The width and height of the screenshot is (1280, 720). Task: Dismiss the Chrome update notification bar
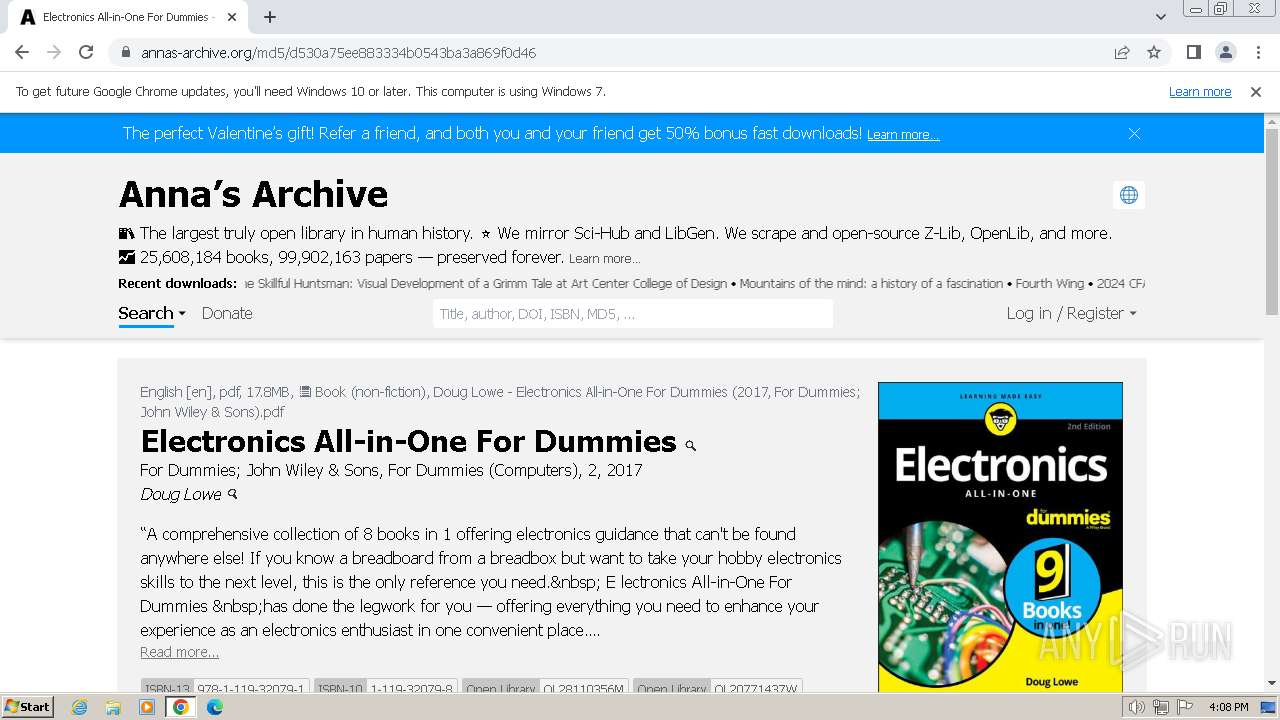[1256, 91]
